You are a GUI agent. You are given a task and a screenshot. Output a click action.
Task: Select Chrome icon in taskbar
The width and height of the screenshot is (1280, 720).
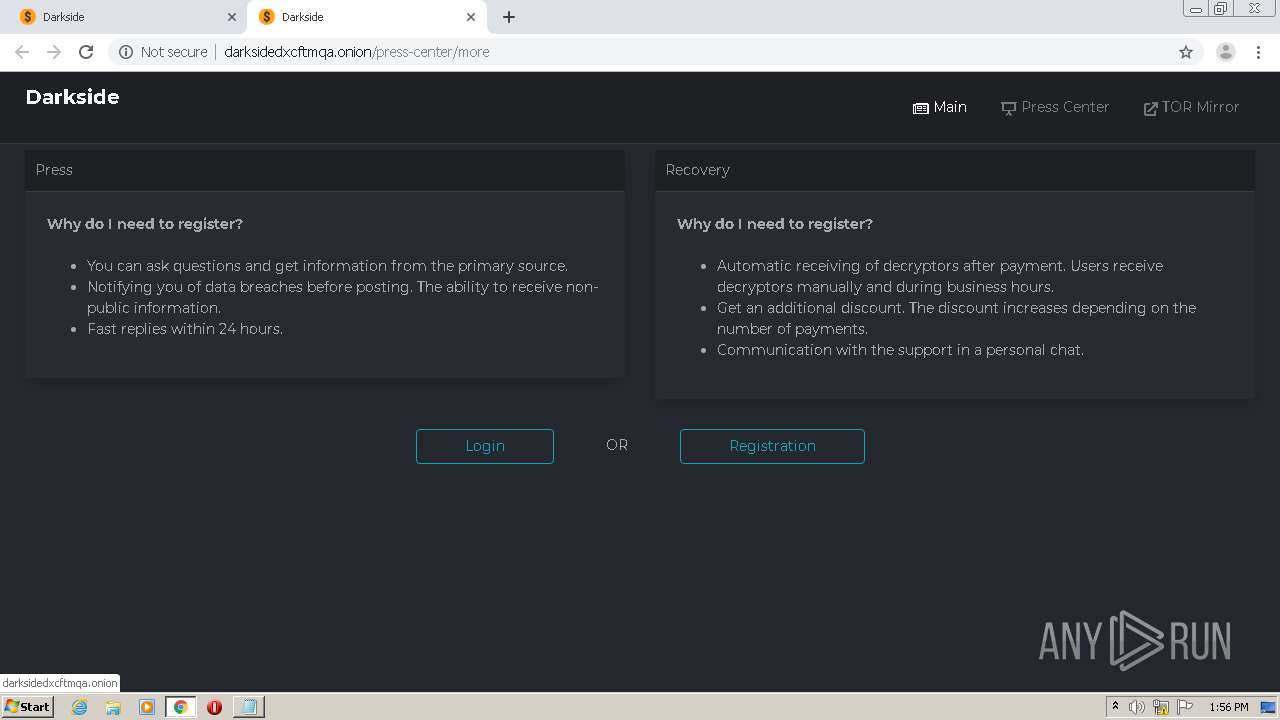tap(180, 707)
